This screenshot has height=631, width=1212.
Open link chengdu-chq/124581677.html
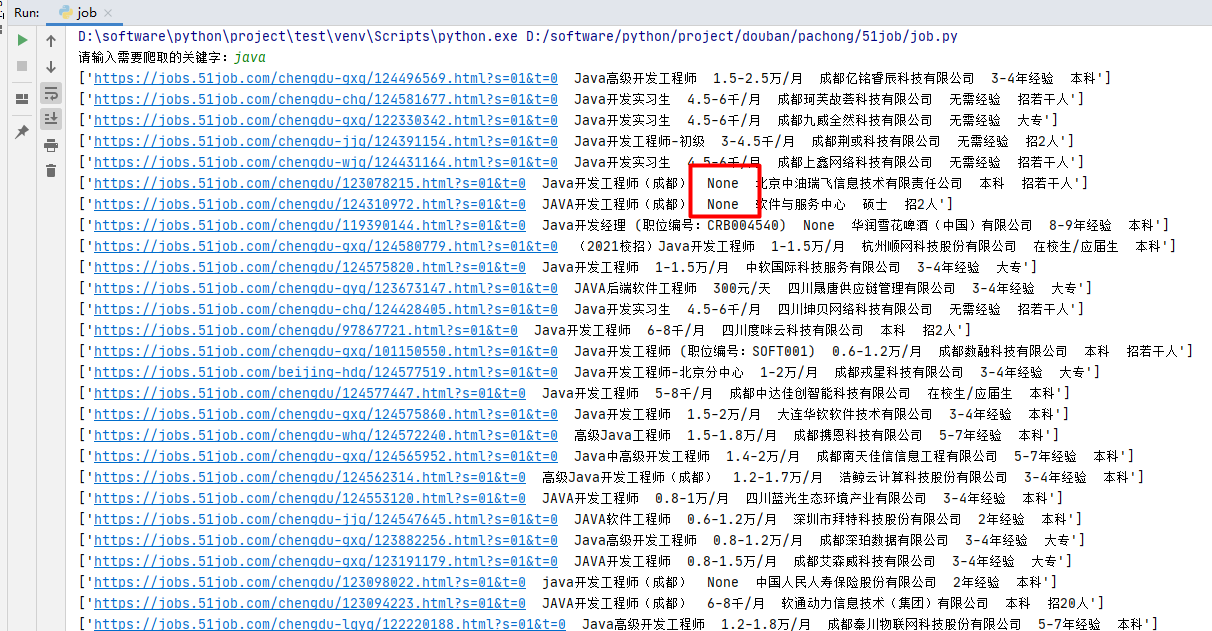coord(325,99)
